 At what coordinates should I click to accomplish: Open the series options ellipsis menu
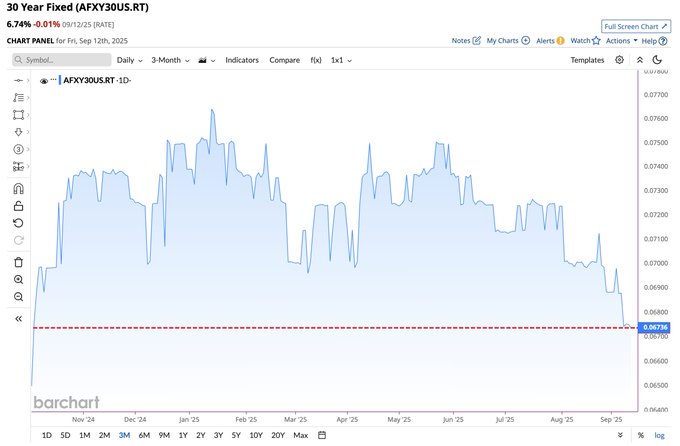coord(53,80)
